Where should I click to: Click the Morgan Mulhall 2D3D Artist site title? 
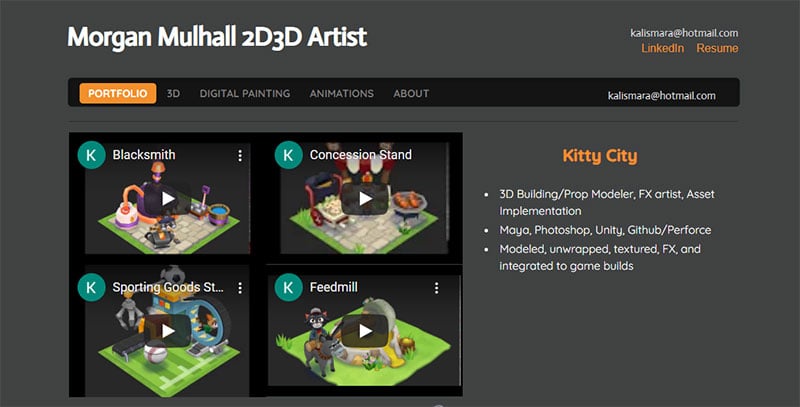point(217,37)
